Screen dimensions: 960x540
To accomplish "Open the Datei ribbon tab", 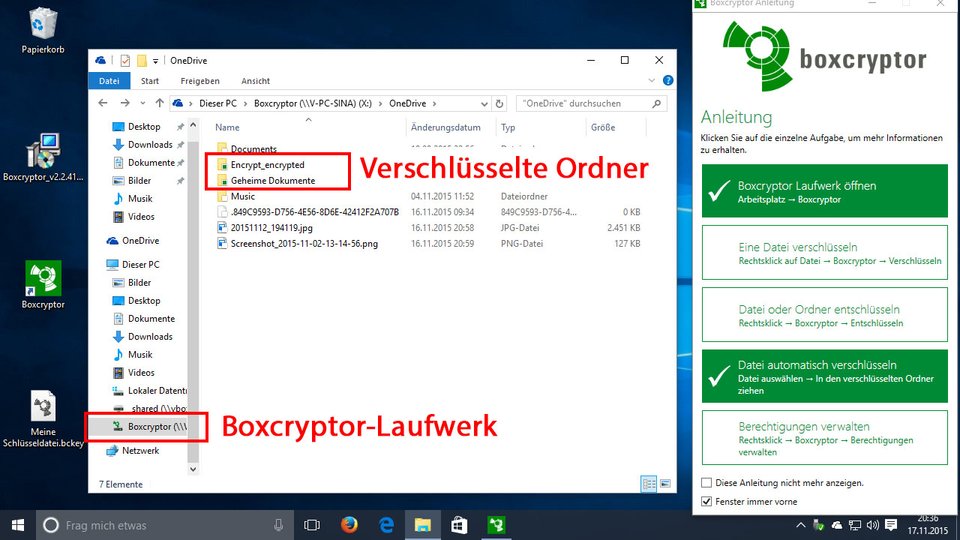I will point(109,81).
